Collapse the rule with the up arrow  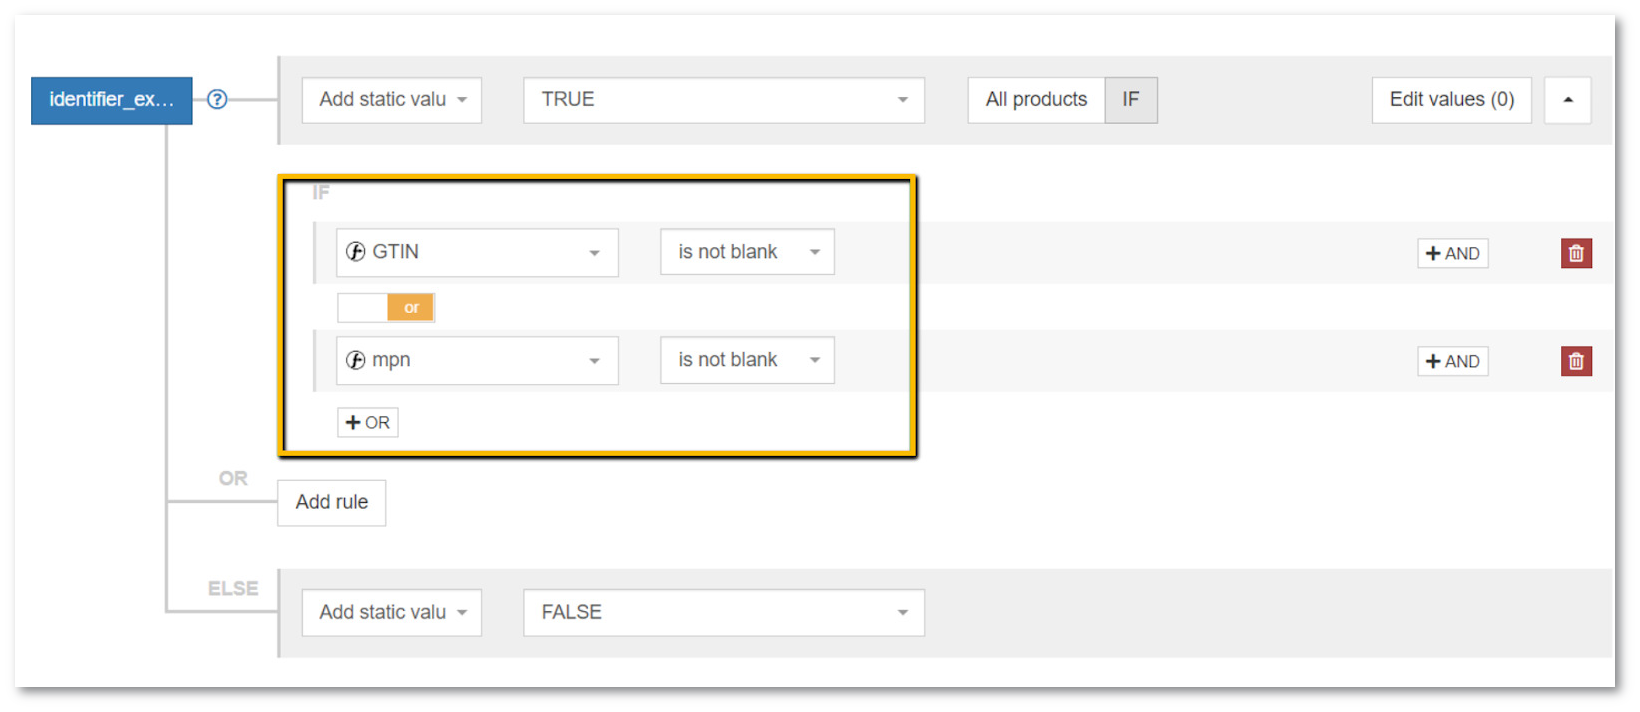click(1567, 100)
